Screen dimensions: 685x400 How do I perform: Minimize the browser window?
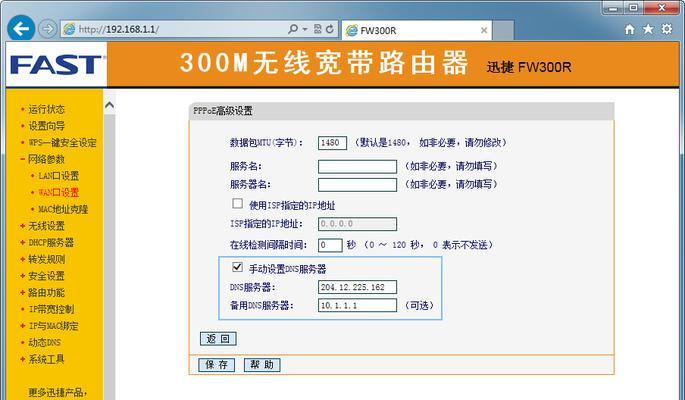pyautogui.click(x=613, y=8)
